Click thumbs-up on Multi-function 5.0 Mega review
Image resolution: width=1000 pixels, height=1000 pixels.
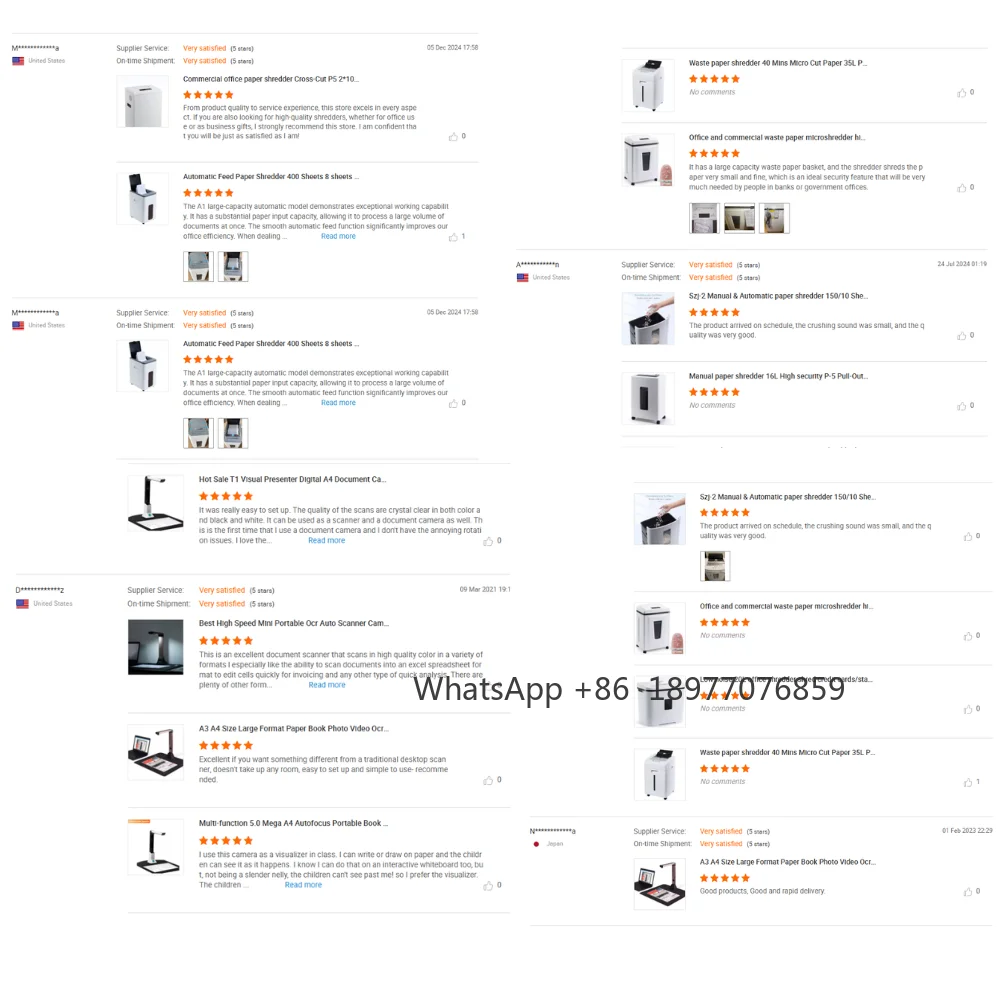tap(488, 885)
